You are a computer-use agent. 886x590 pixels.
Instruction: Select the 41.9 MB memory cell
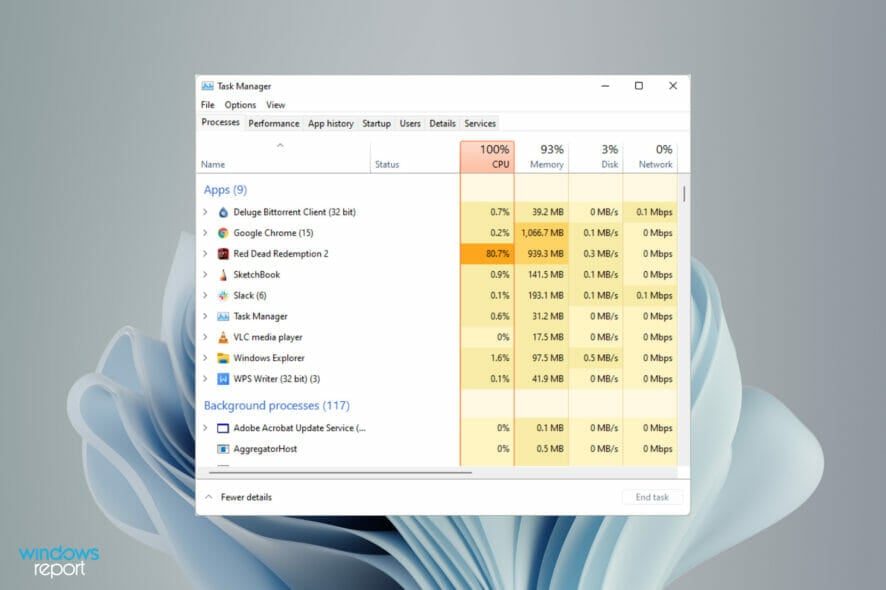(x=541, y=379)
